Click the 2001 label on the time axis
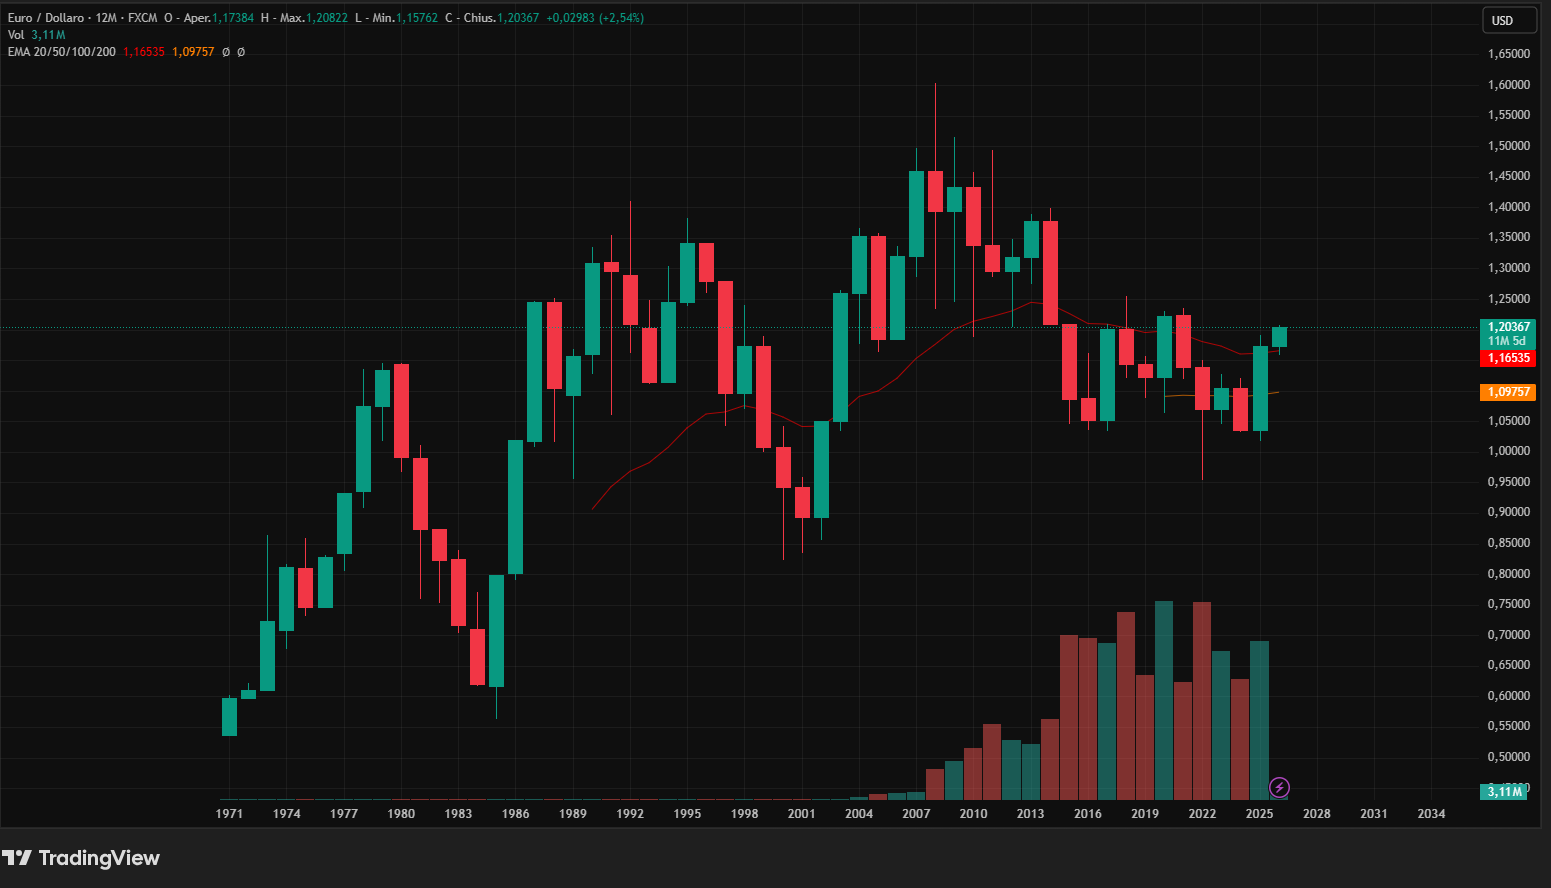The image size is (1551, 888). point(802,814)
